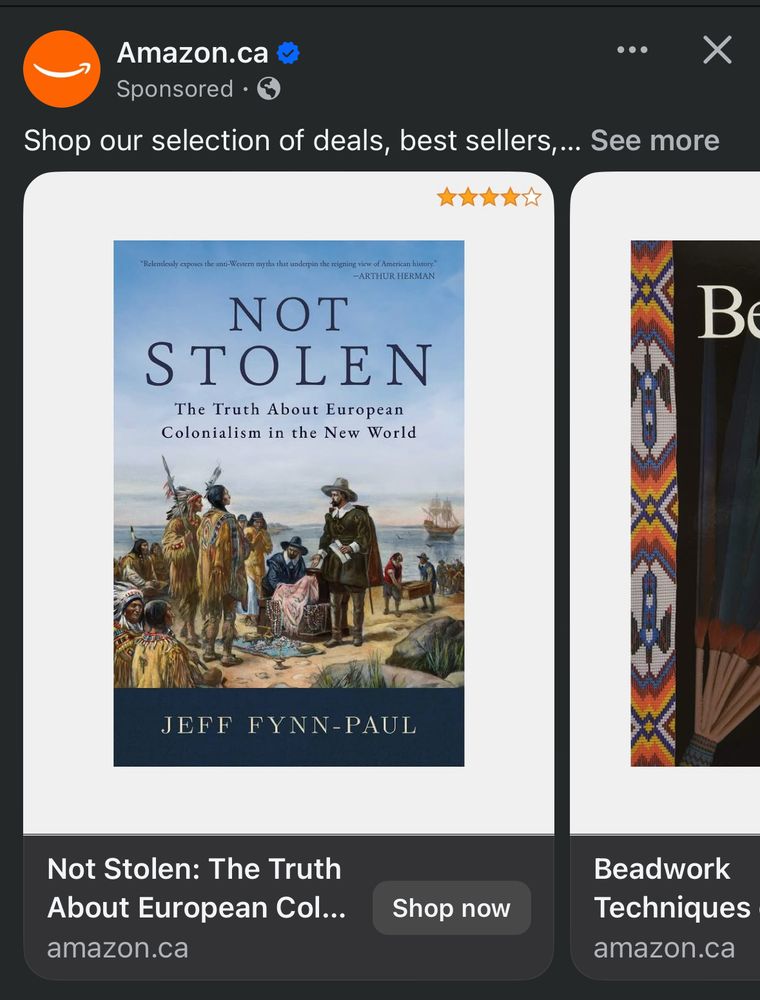Click the Not Stolen product title
Image resolution: width=760 pixels, height=1000 pixels.
196,888
